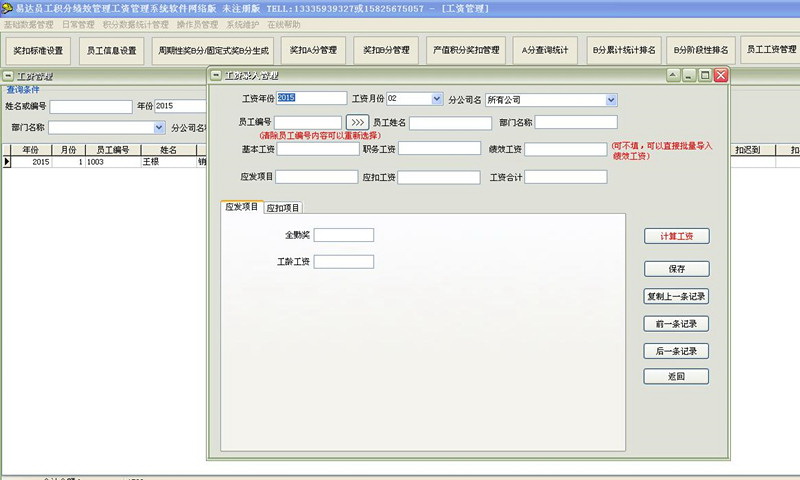Click the 工资合计 input field
This screenshot has width=800, height=480.
click(566, 177)
